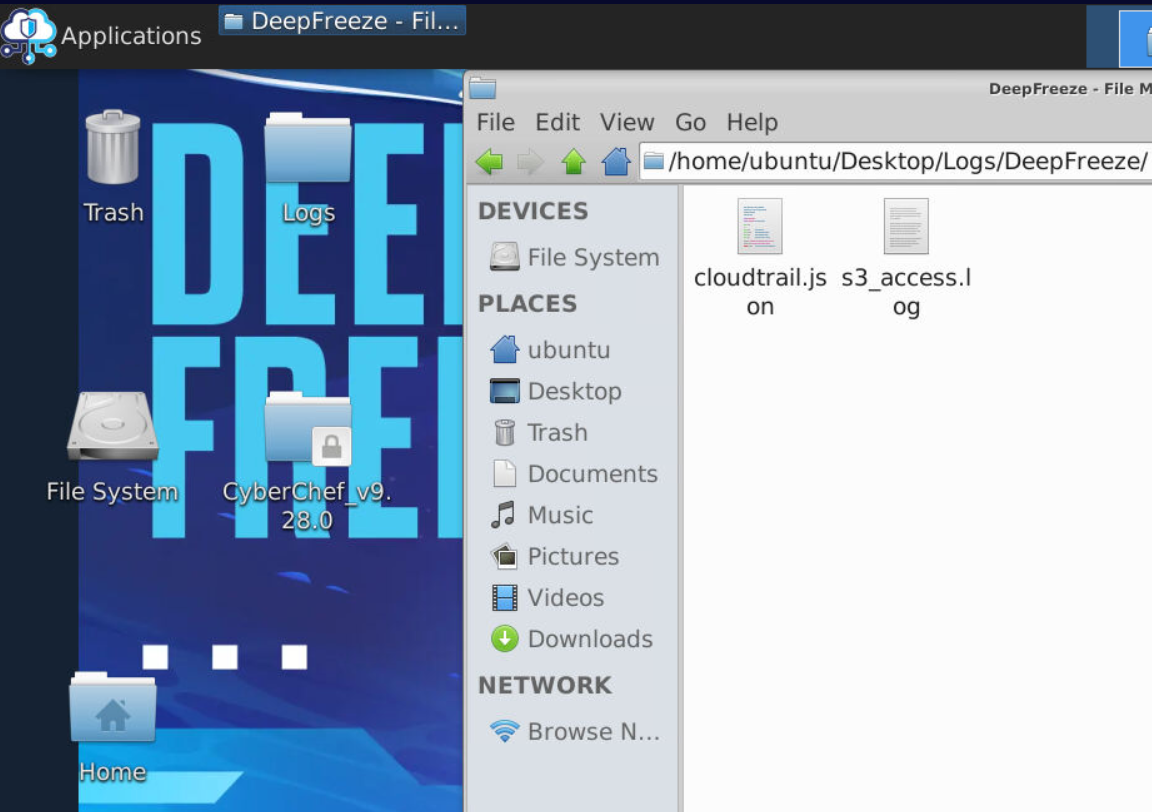
Task: Select the Home folder on the desktop
Action: point(112,707)
